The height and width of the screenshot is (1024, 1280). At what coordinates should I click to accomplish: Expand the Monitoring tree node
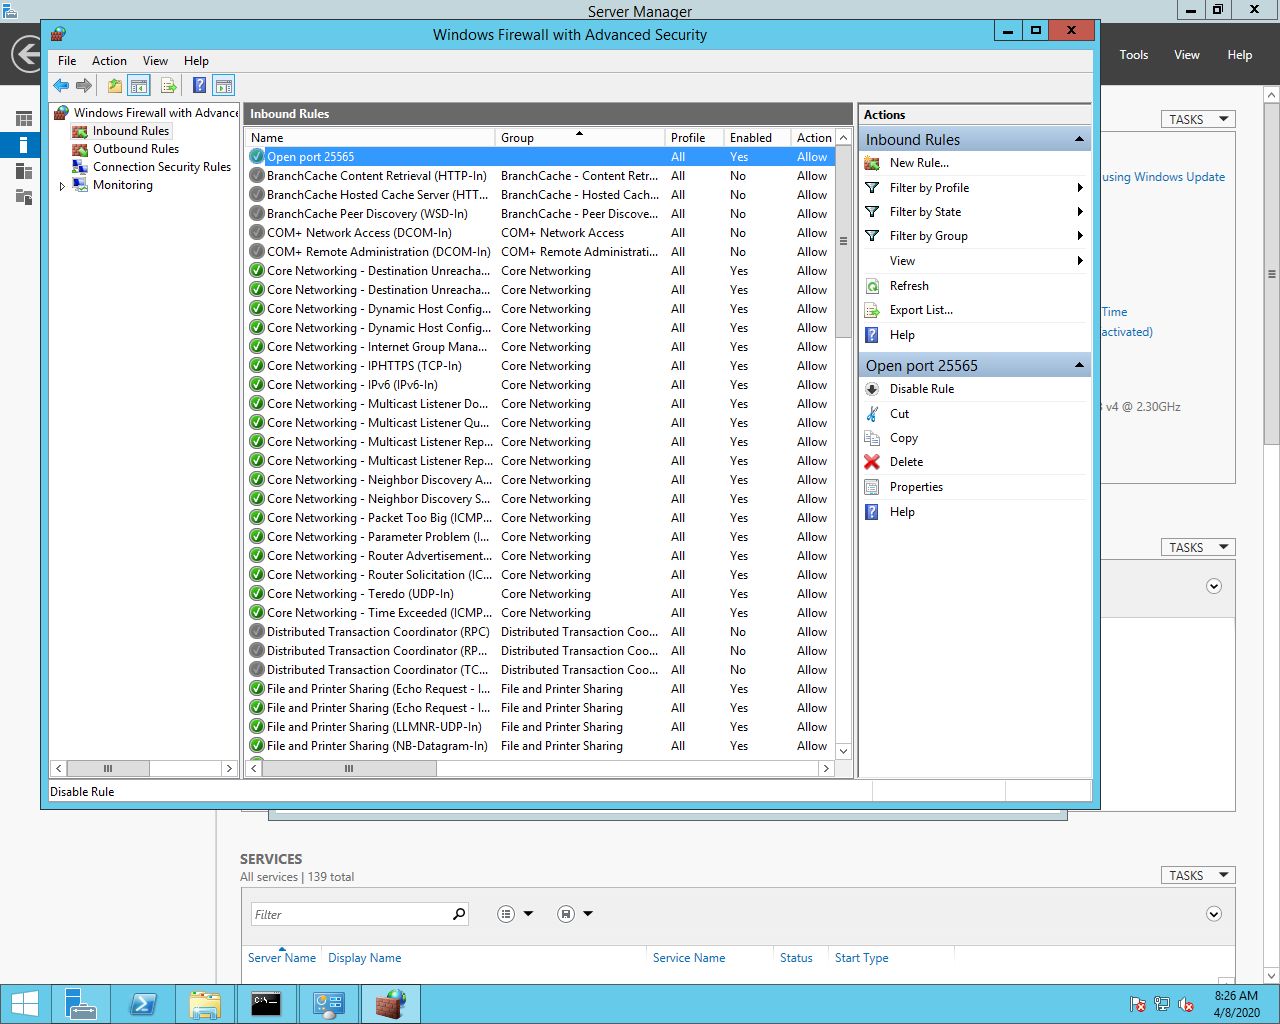[62, 186]
